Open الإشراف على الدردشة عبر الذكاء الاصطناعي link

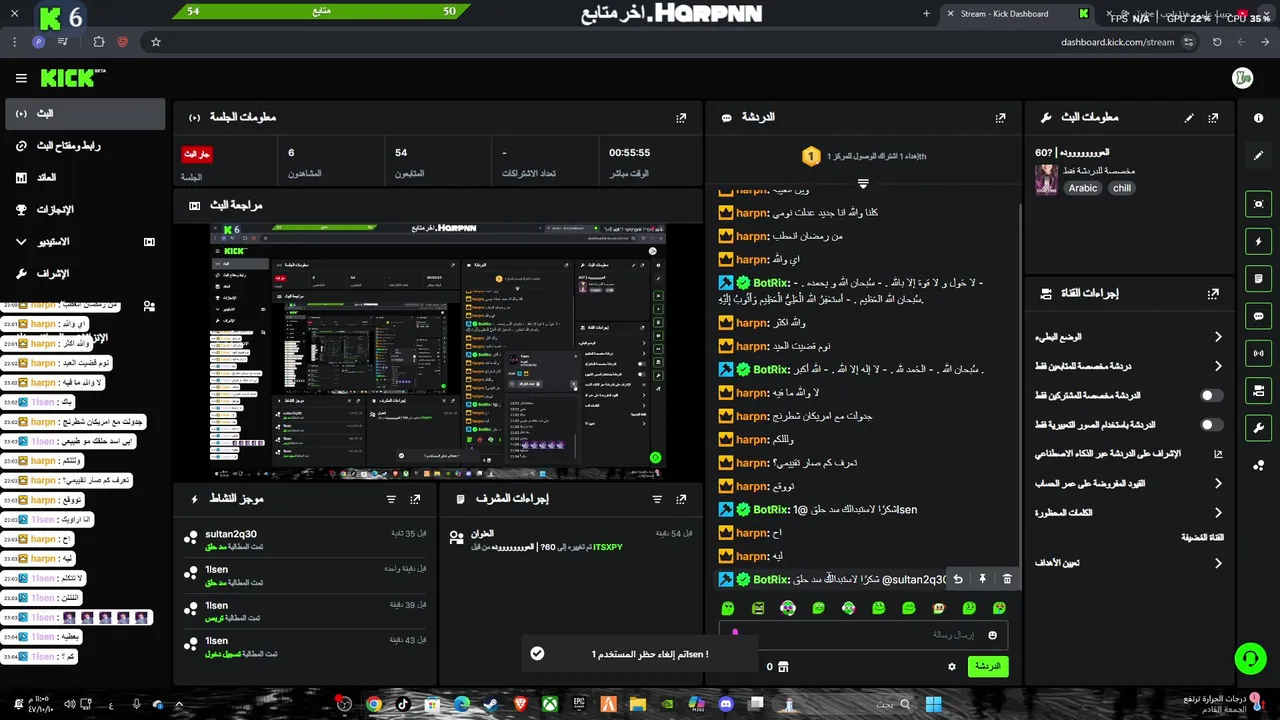pyautogui.click(x=1129, y=454)
